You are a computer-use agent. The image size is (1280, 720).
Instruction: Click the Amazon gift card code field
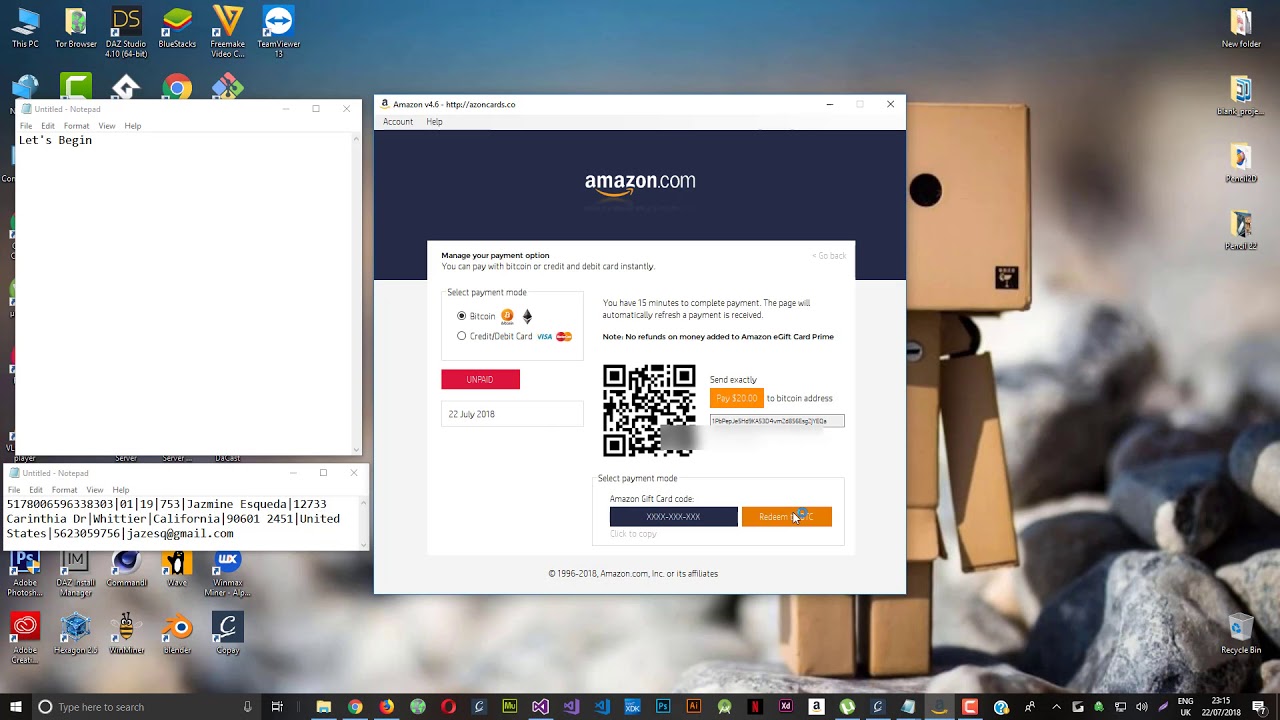[x=674, y=517]
